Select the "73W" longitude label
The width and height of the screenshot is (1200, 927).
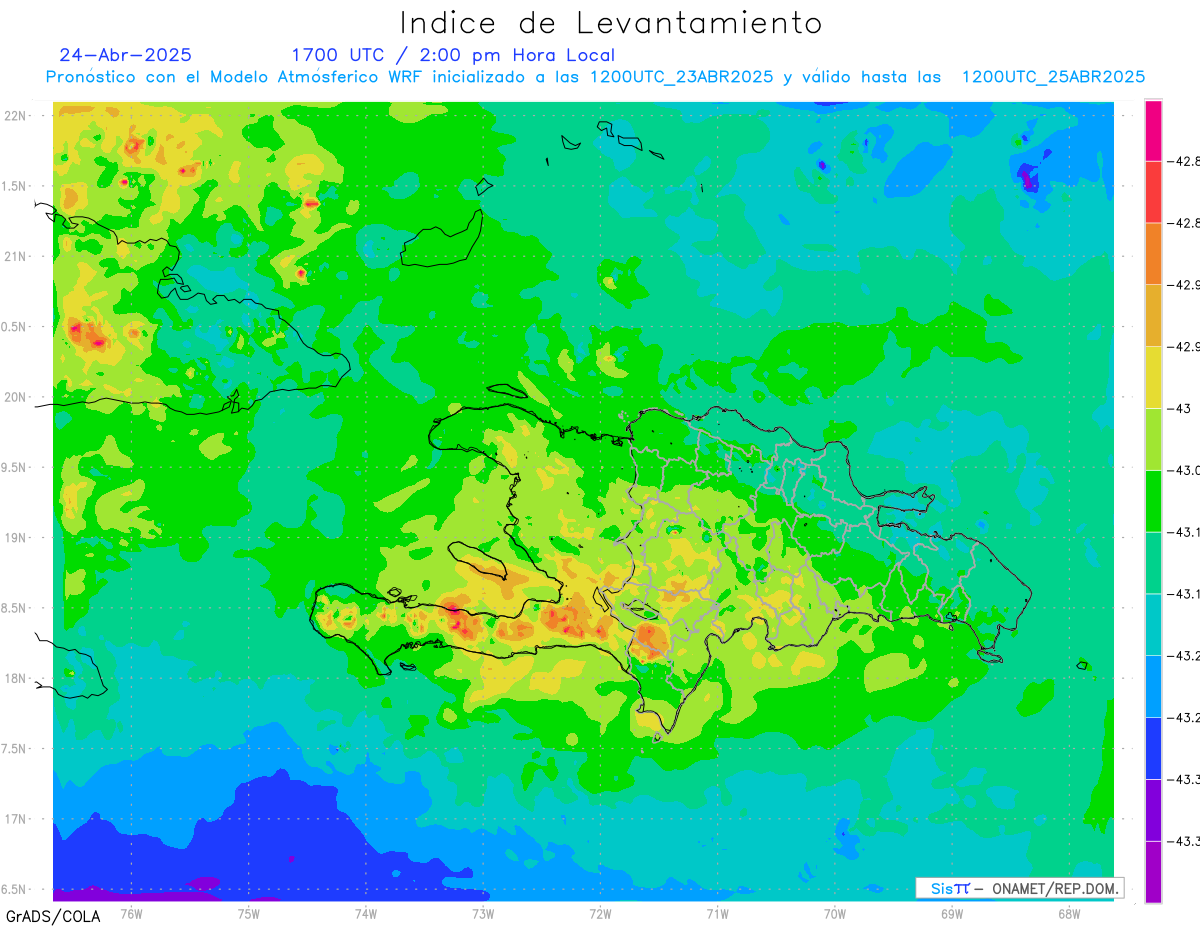tap(483, 913)
